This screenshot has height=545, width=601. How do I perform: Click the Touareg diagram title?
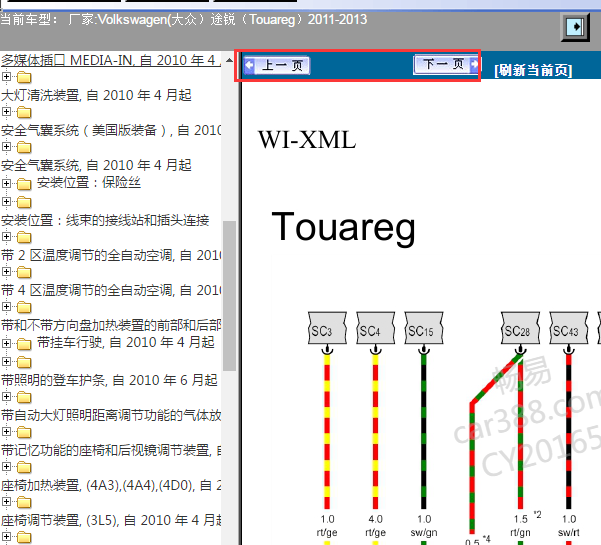tap(343, 228)
